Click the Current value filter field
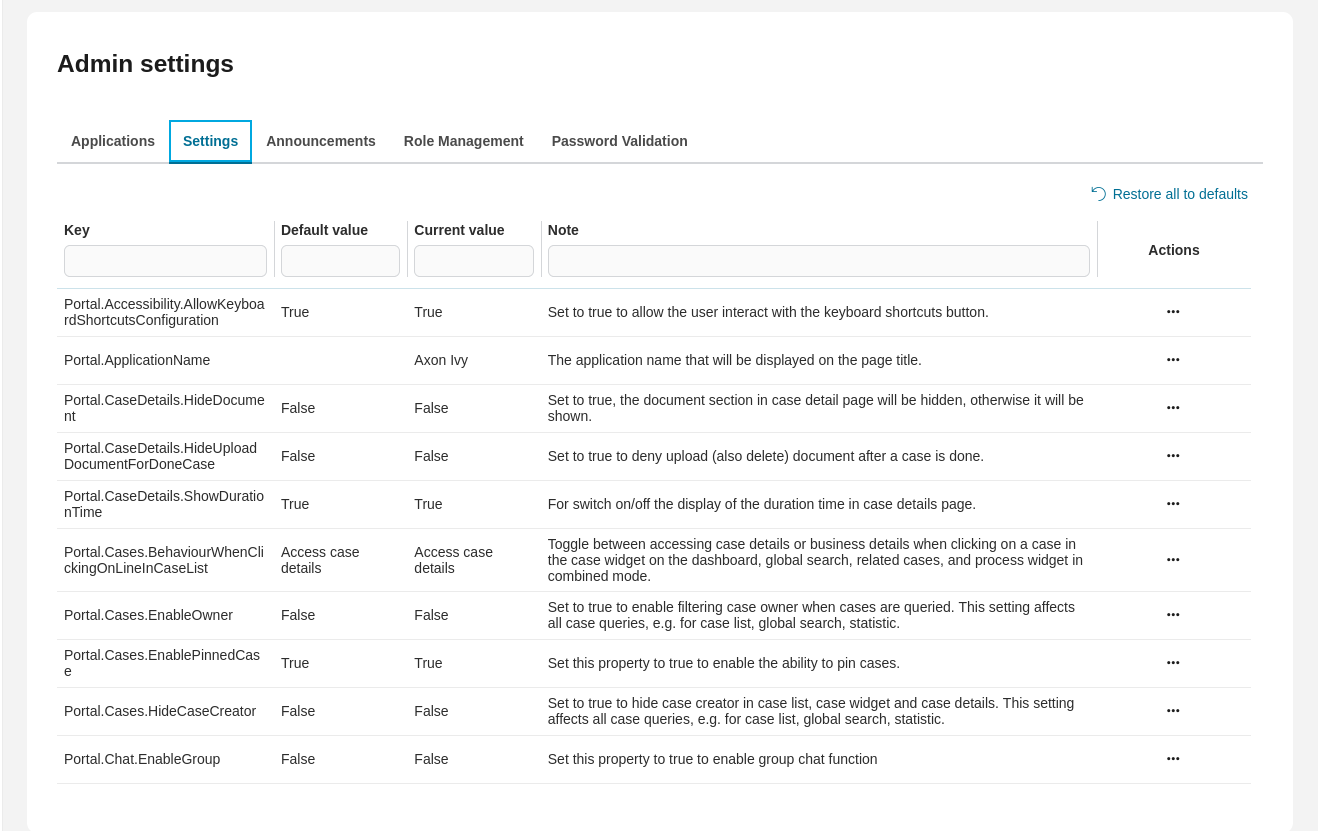Screen dimensions: 1318x831 coord(473,260)
